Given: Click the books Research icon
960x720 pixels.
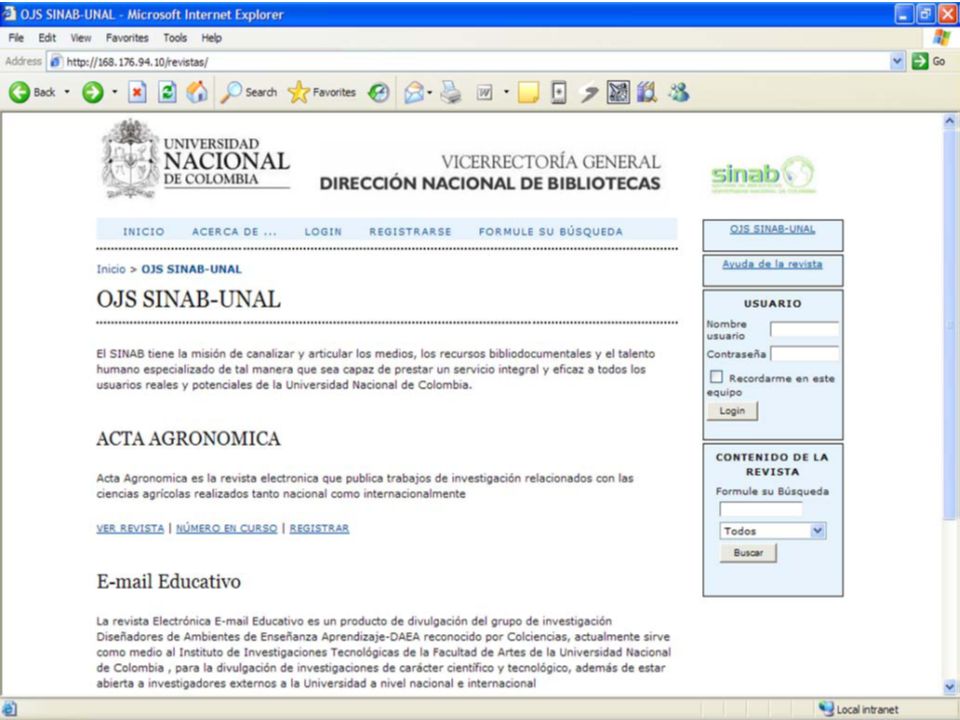Looking at the screenshot, I should click(647, 92).
